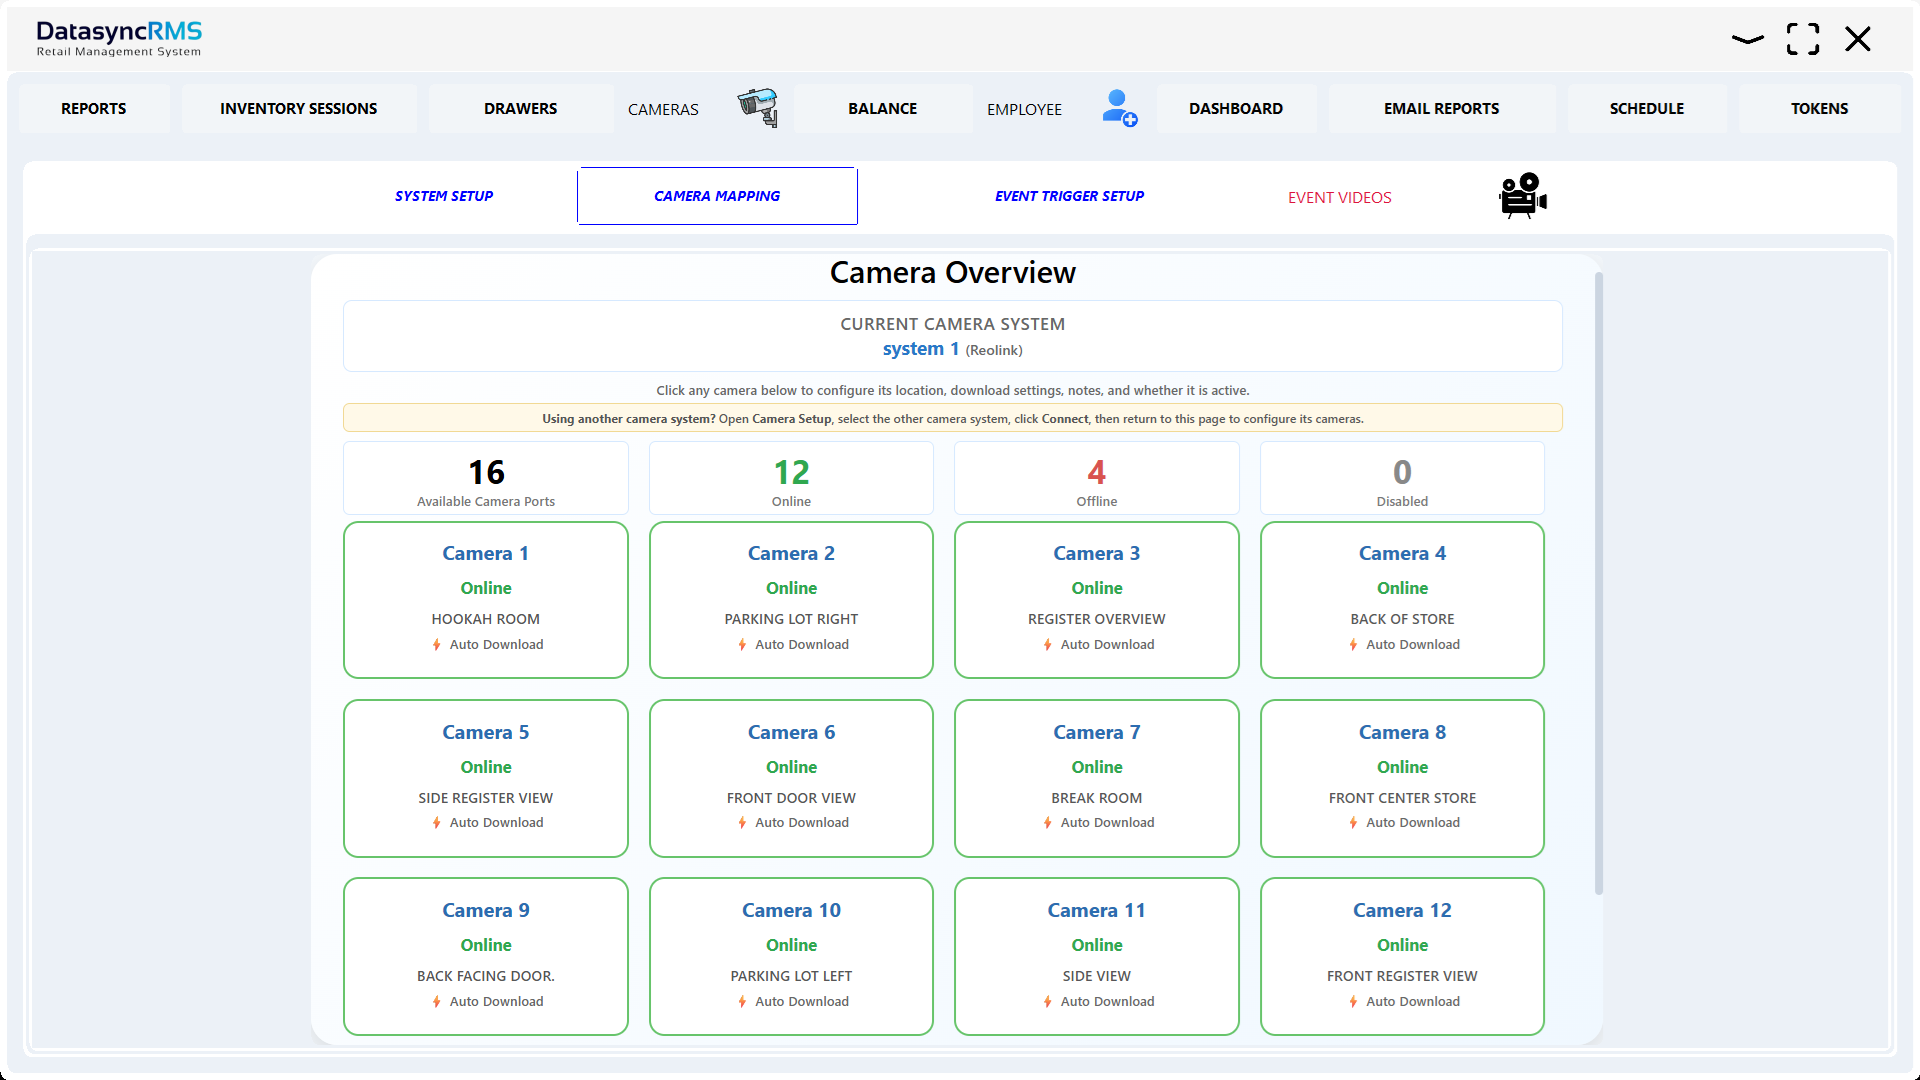Open the Schedule tab
Screen dimensions: 1920x1080
1647,108
